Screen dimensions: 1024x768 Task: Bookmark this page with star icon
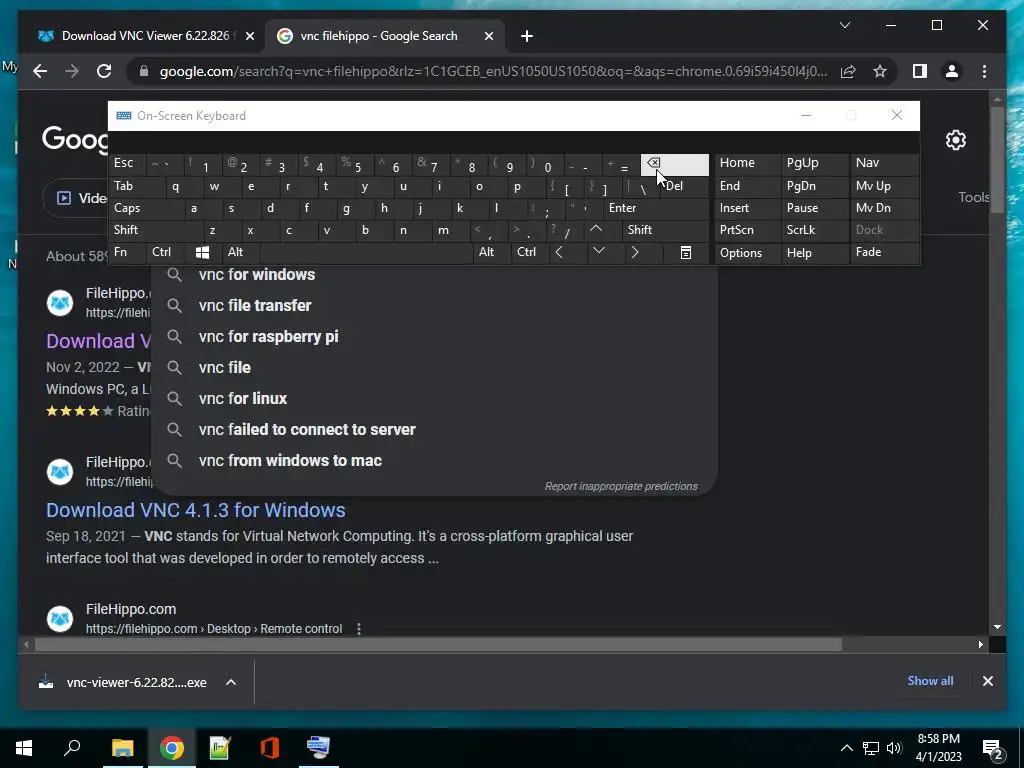(x=880, y=71)
